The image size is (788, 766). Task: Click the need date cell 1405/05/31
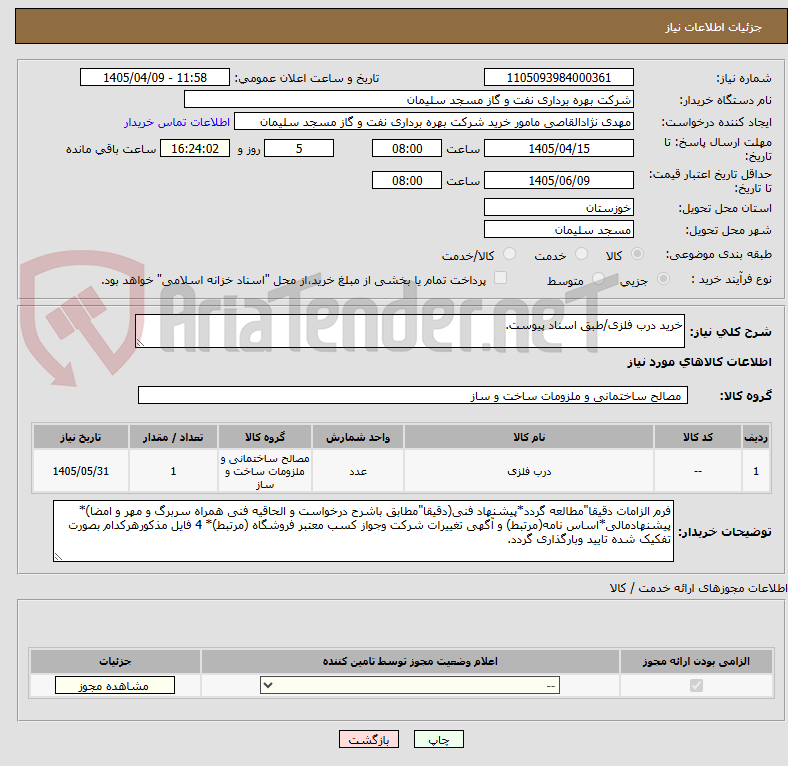80,471
